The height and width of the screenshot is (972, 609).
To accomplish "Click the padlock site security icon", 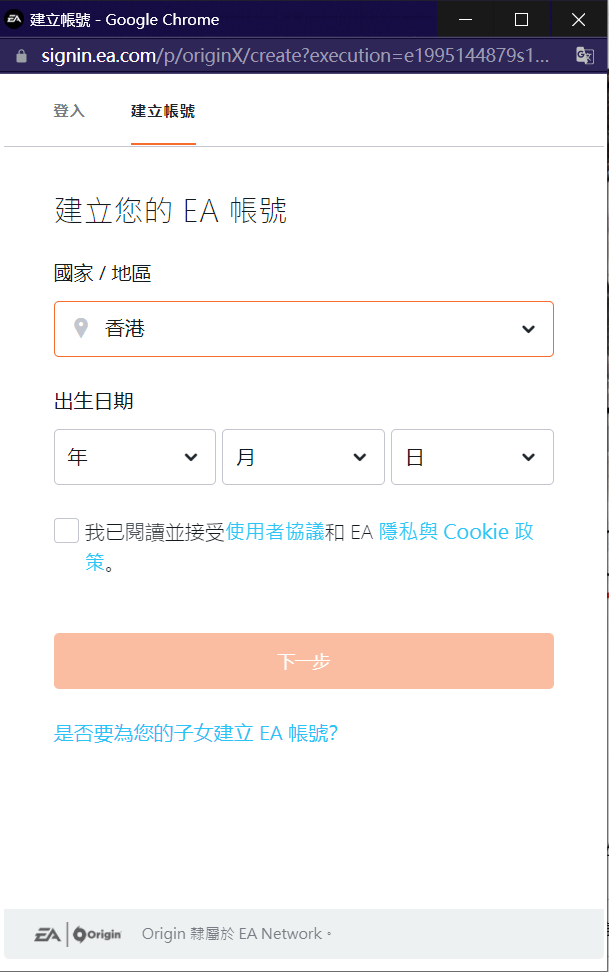I will click(x=22, y=56).
